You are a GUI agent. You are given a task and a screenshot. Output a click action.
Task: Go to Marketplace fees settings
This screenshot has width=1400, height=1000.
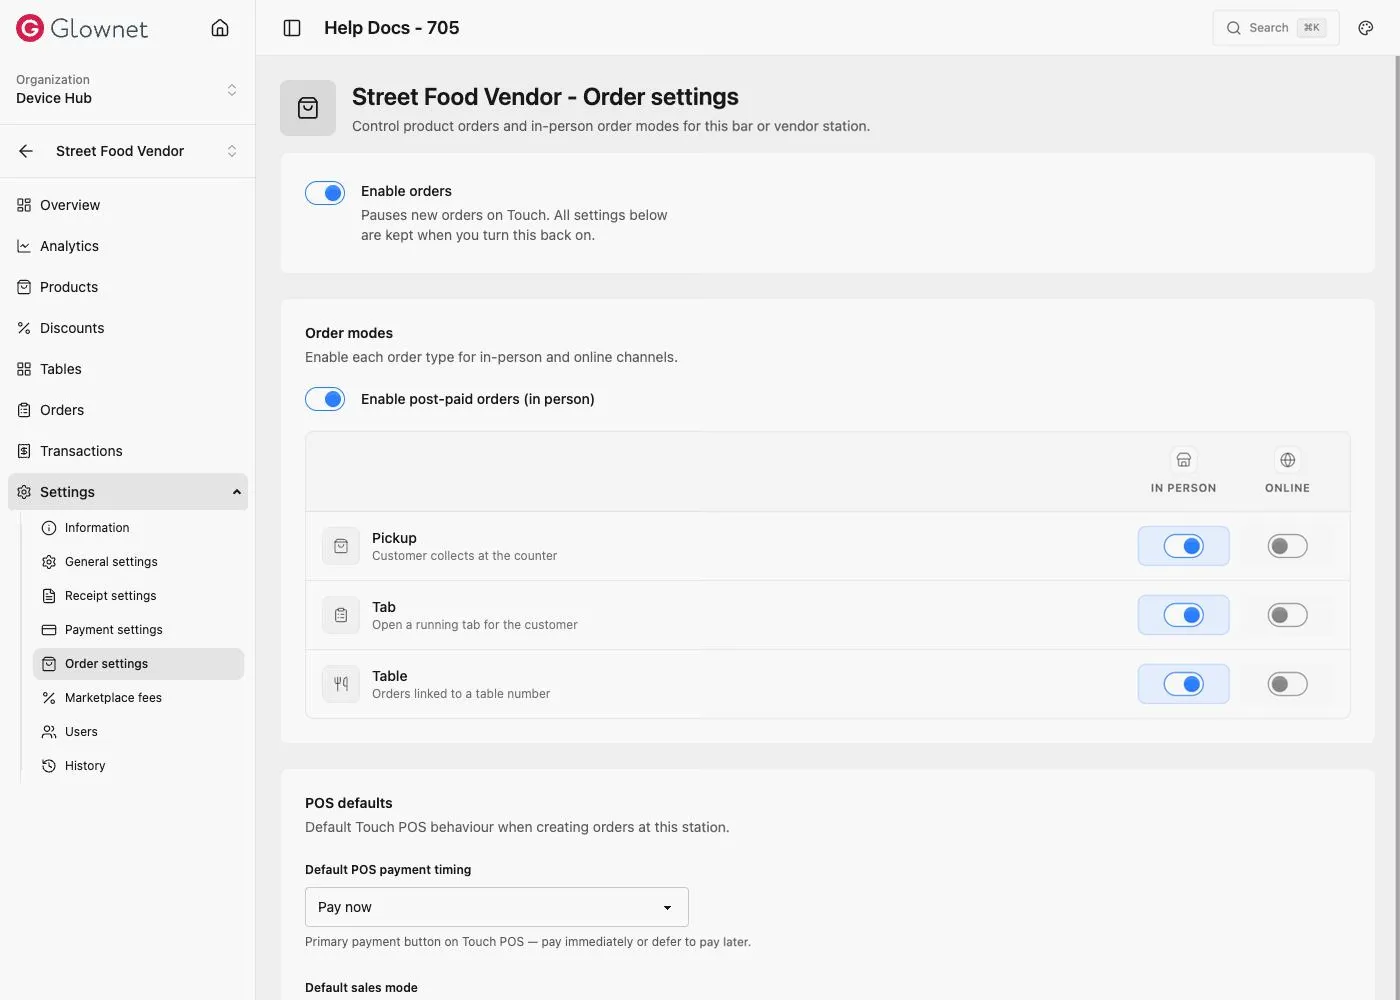138,698
